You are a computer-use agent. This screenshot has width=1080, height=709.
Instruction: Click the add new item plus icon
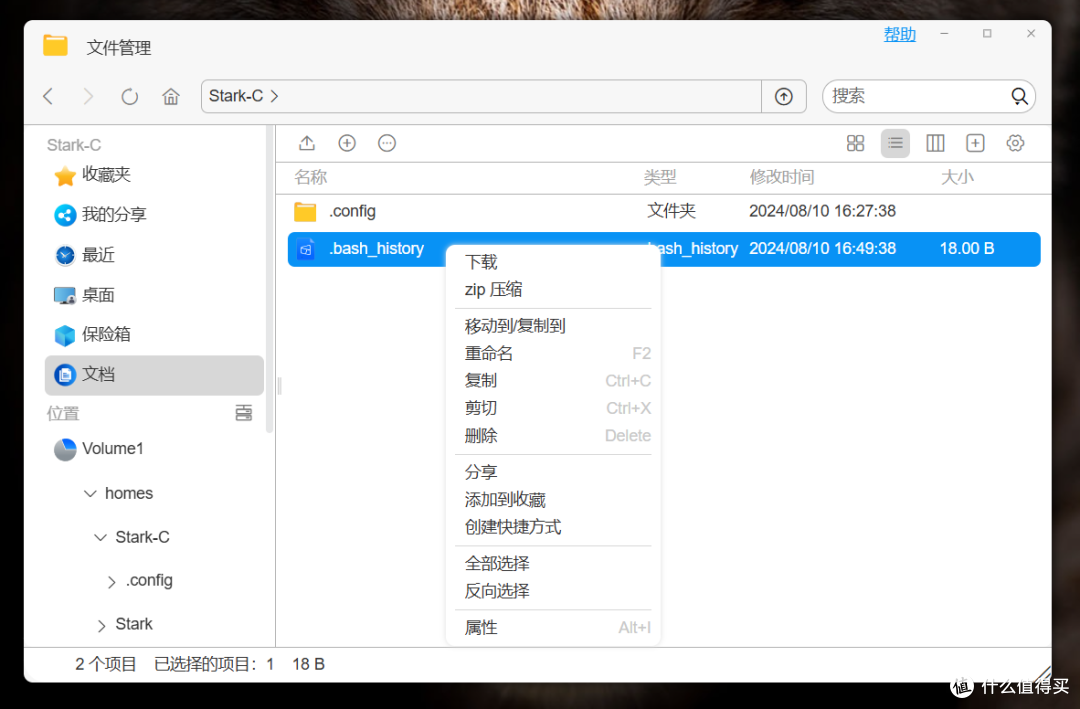347,143
